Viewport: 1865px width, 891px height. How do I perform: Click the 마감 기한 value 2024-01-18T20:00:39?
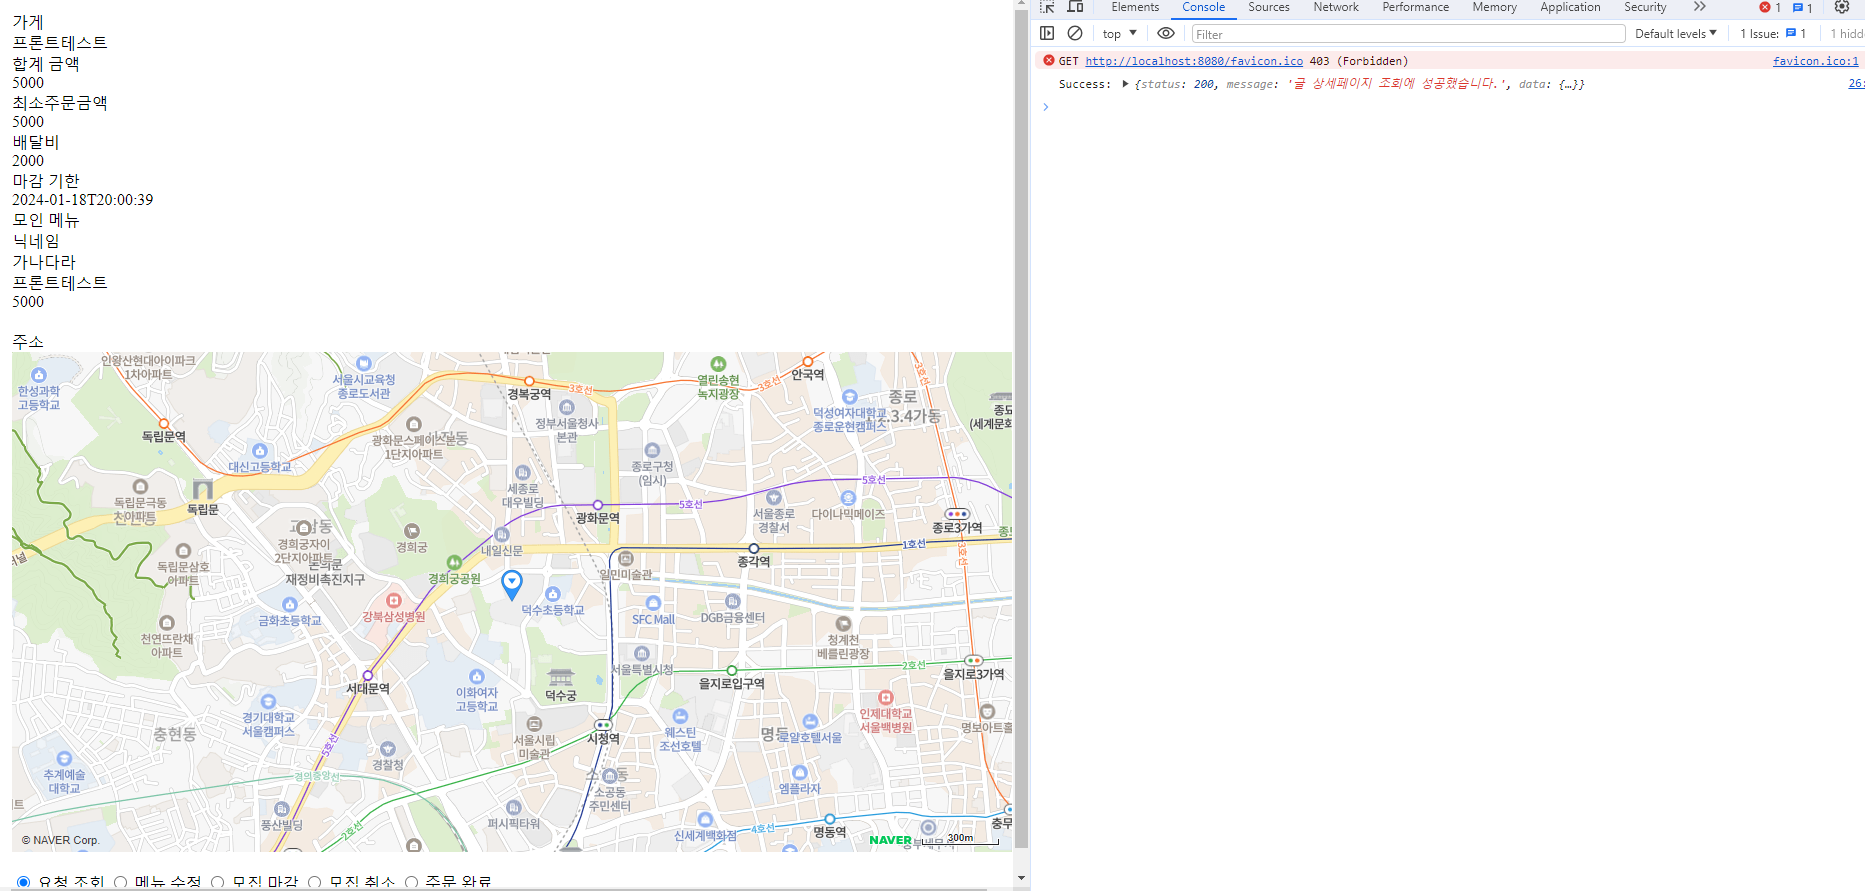(82, 200)
